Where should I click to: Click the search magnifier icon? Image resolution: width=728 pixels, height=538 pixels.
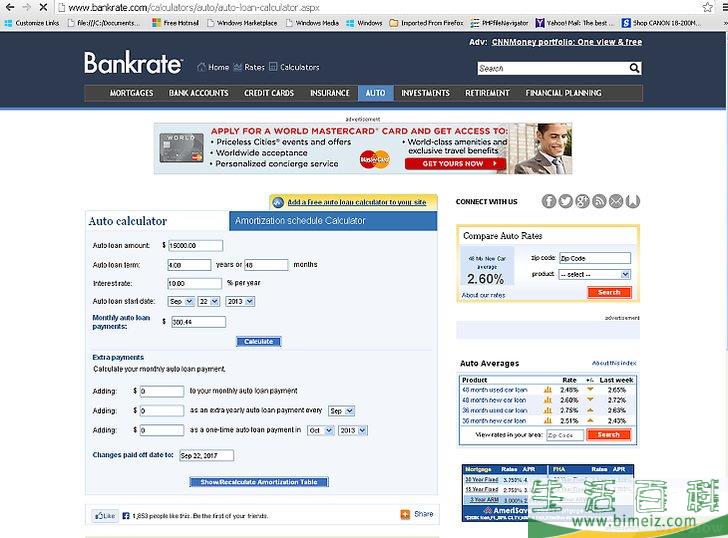point(634,68)
